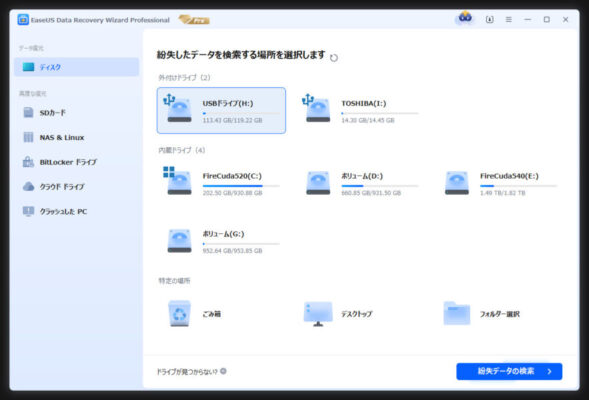
Task: Click help icon beside drive not found
Action: click(x=223, y=371)
